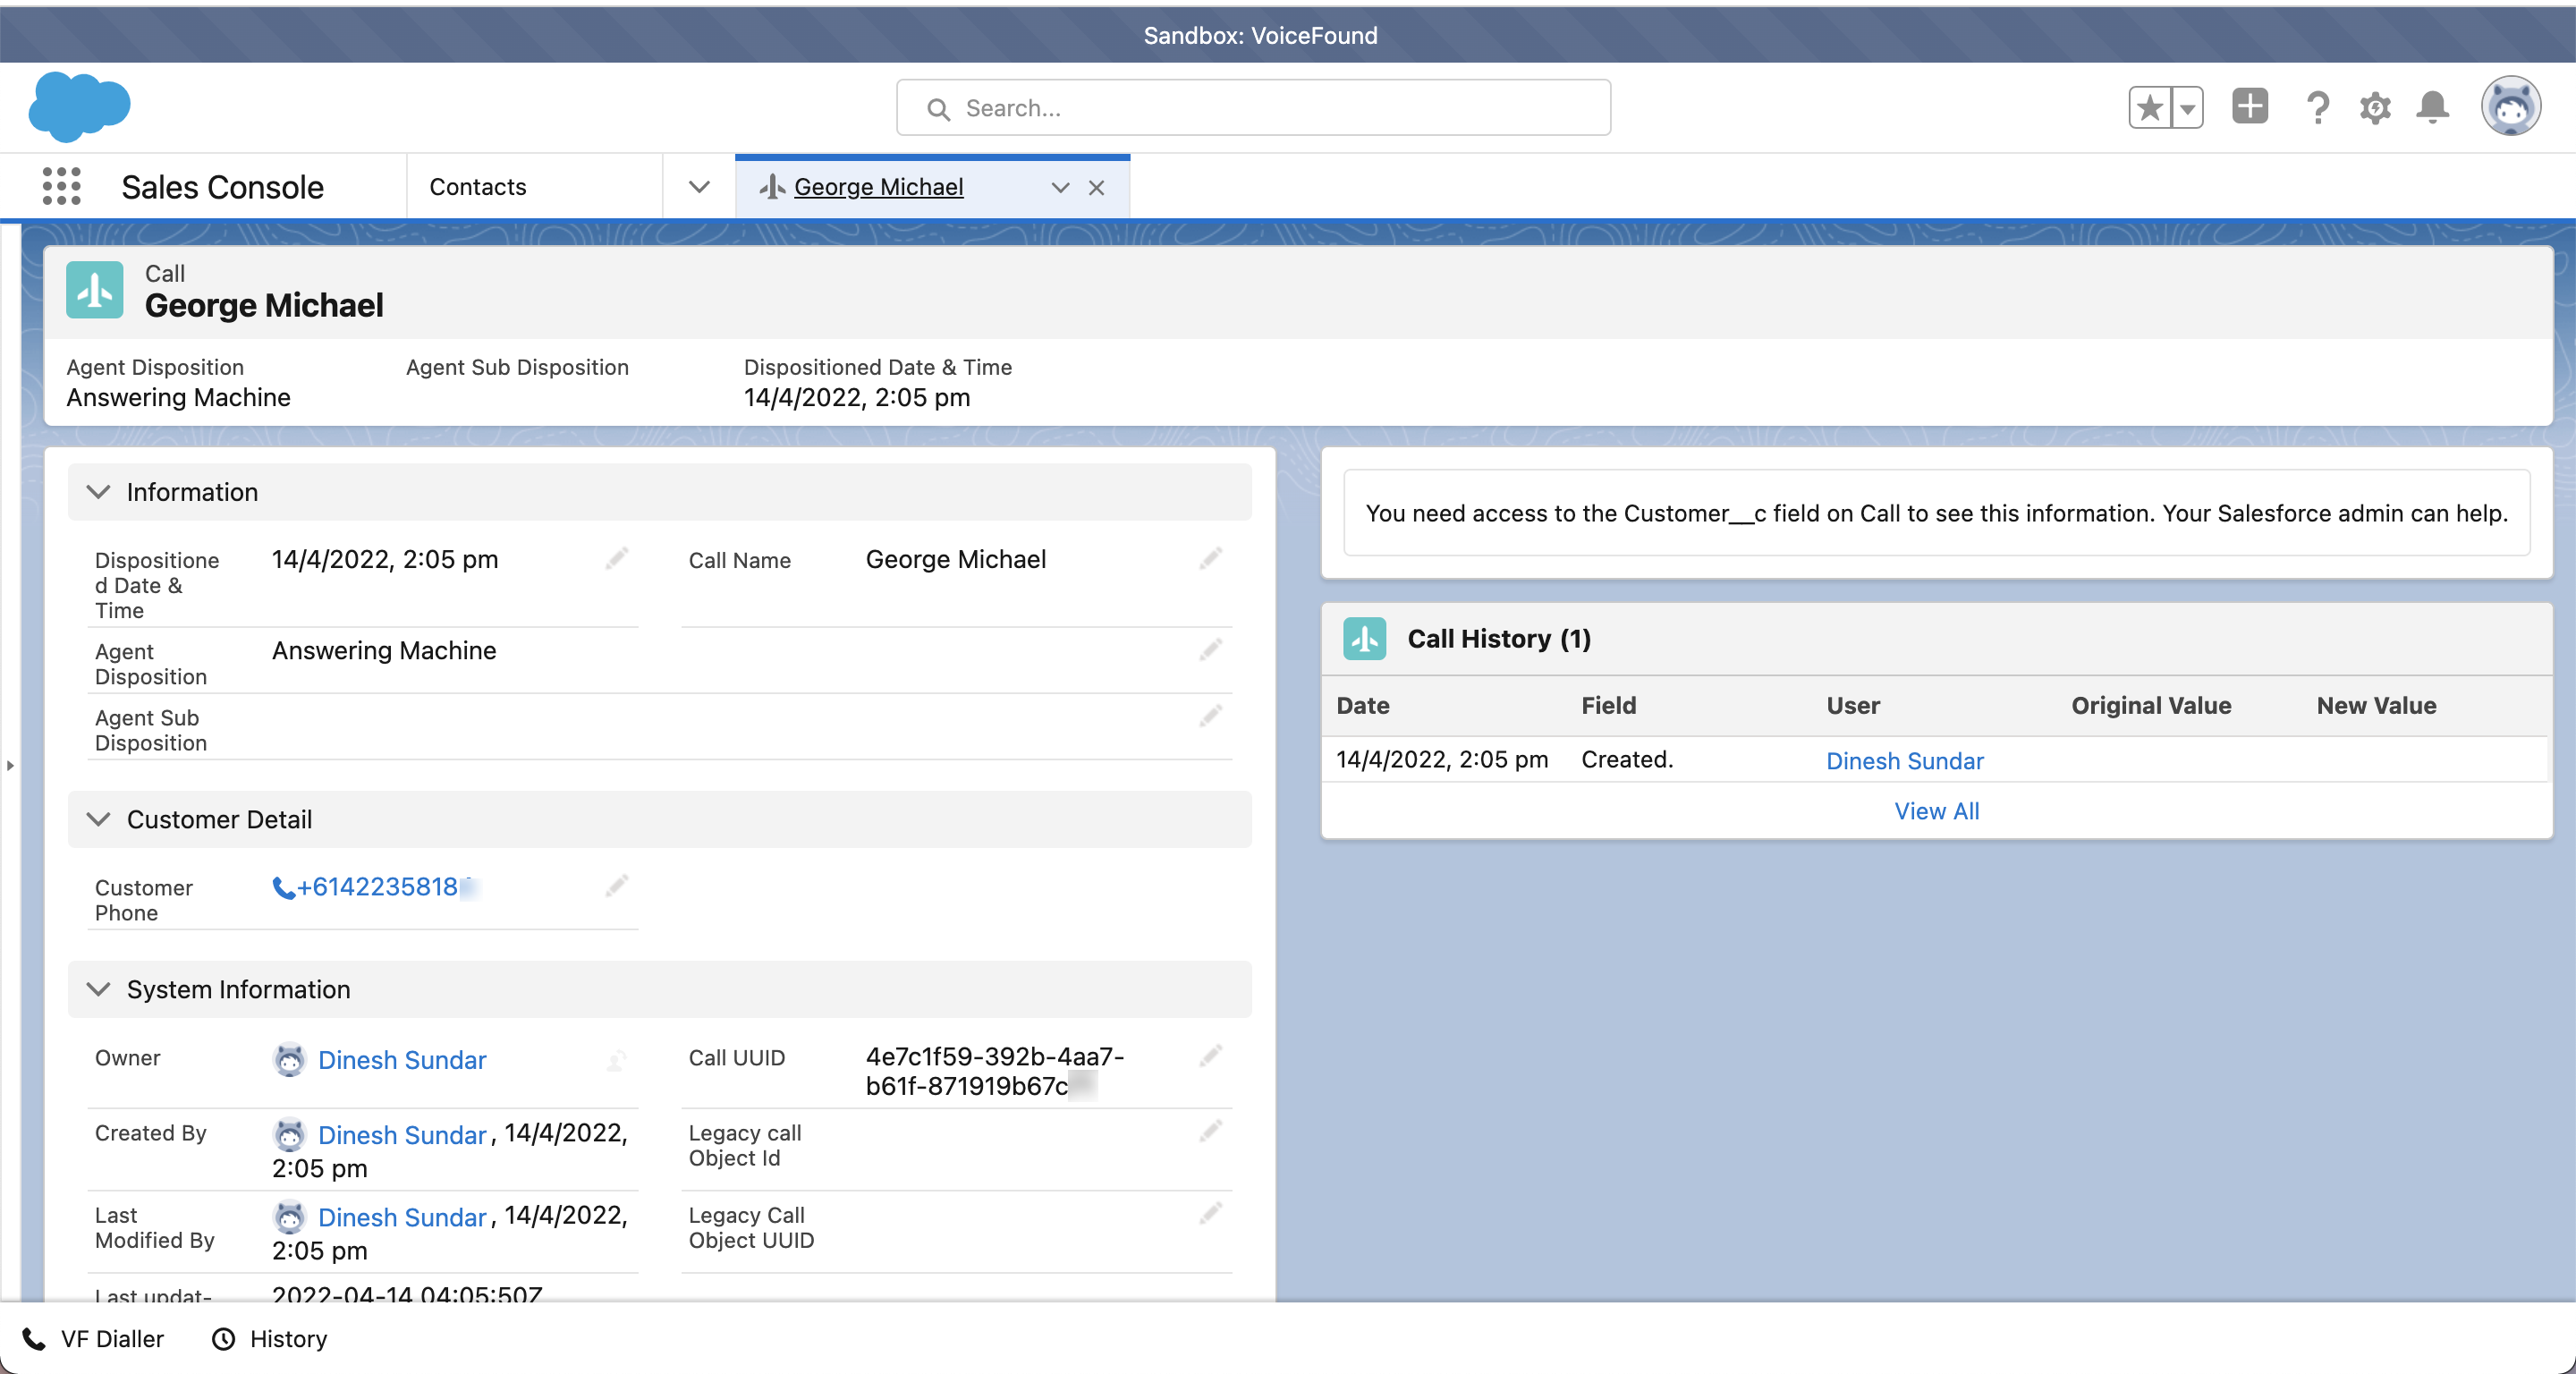Collapse the Information section

coord(98,492)
